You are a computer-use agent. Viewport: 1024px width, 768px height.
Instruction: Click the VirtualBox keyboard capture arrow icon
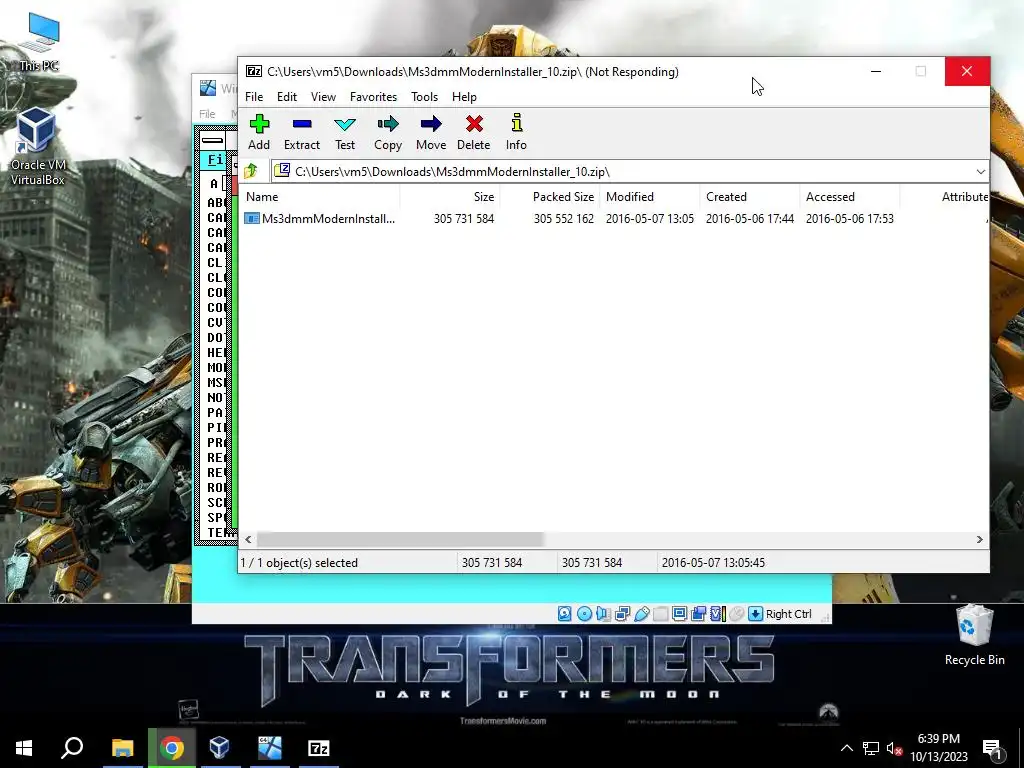756,614
